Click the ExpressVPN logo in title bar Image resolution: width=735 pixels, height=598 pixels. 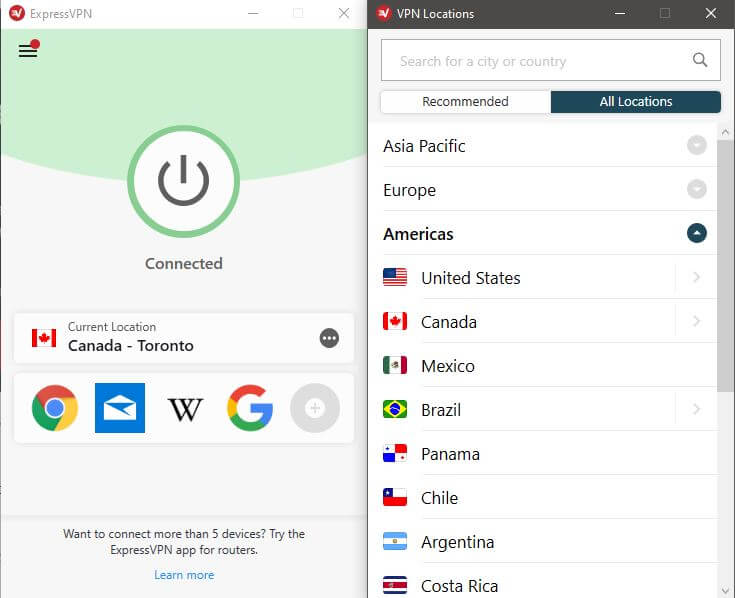pos(17,13)
